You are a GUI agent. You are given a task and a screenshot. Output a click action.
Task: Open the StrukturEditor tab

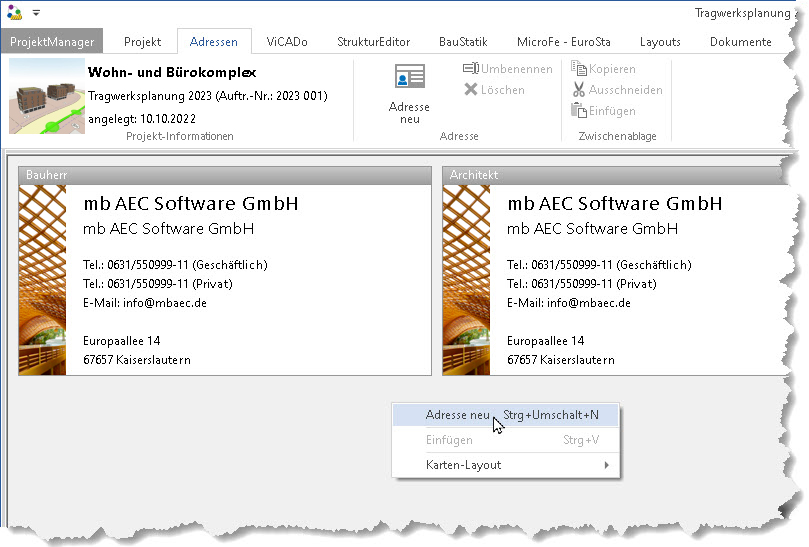click(x=374, y=42)
